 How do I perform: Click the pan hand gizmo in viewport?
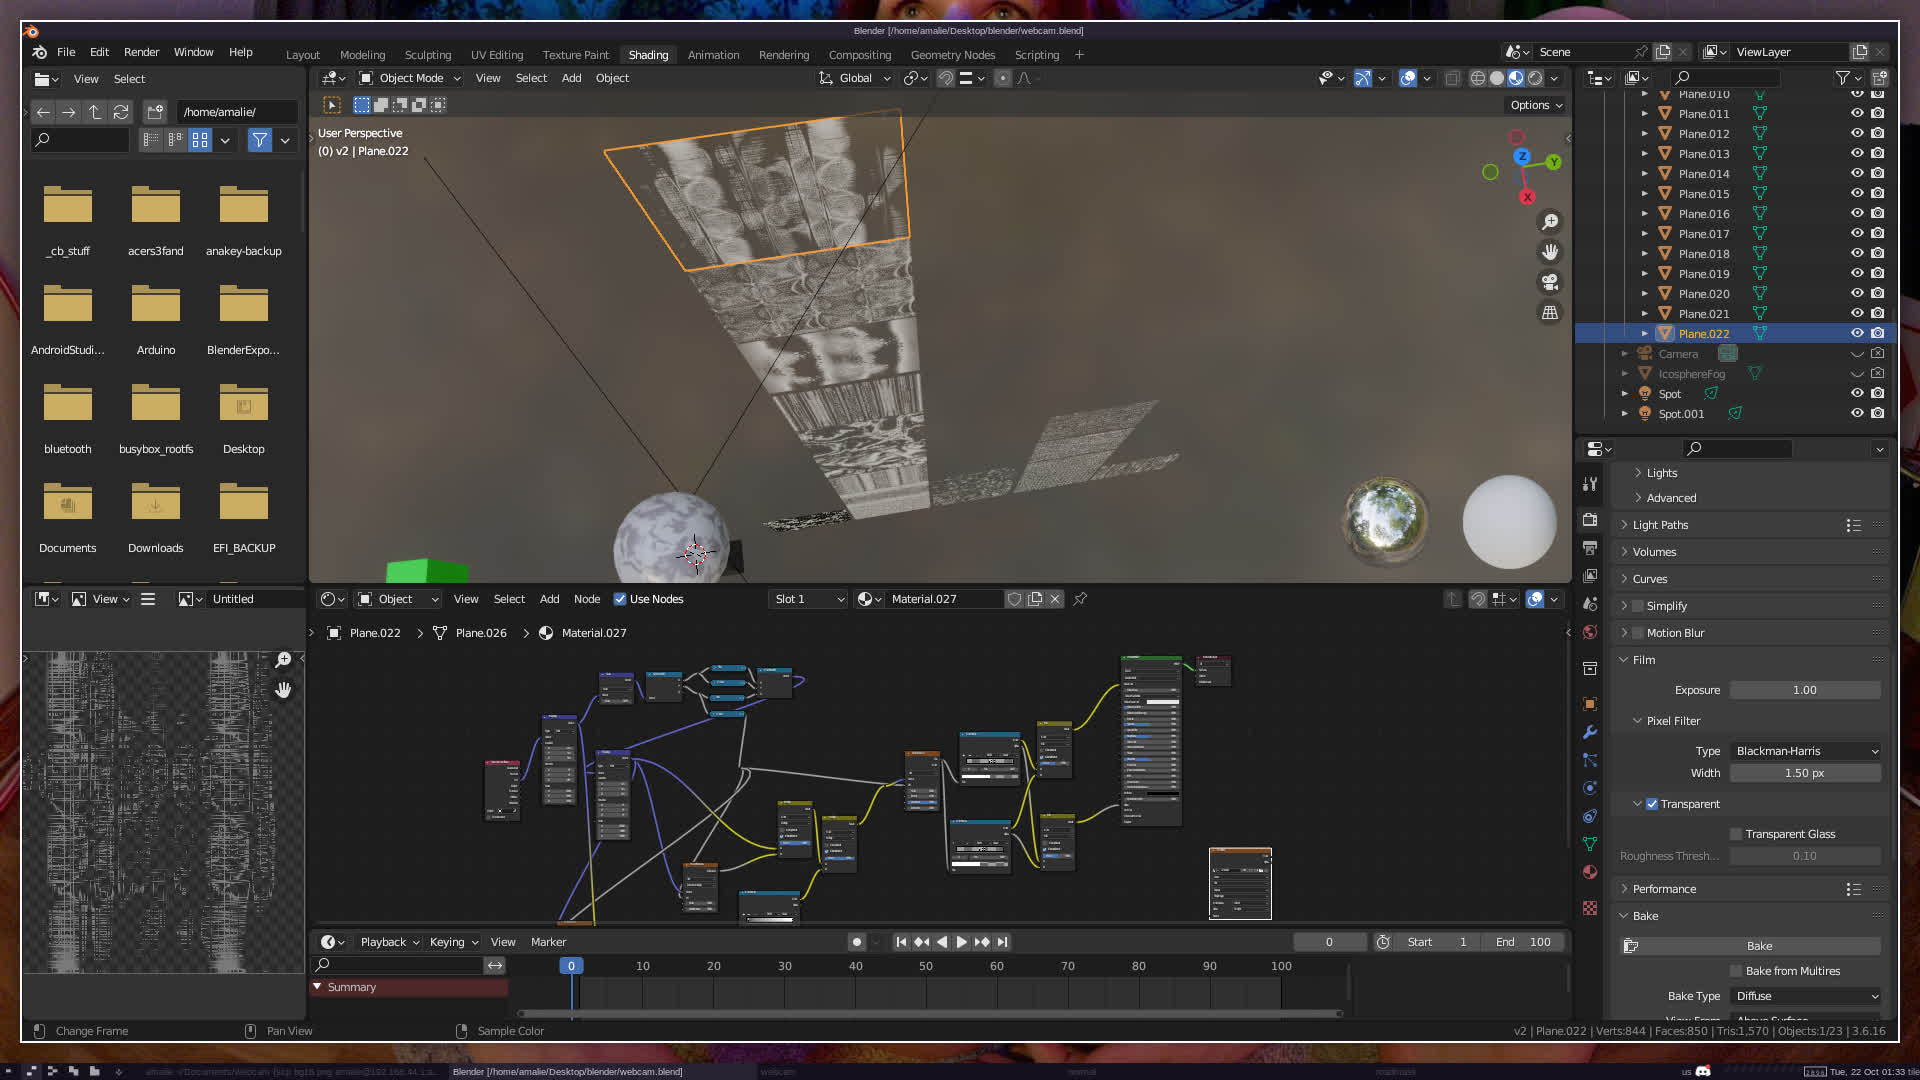[x=1550, y=252]
